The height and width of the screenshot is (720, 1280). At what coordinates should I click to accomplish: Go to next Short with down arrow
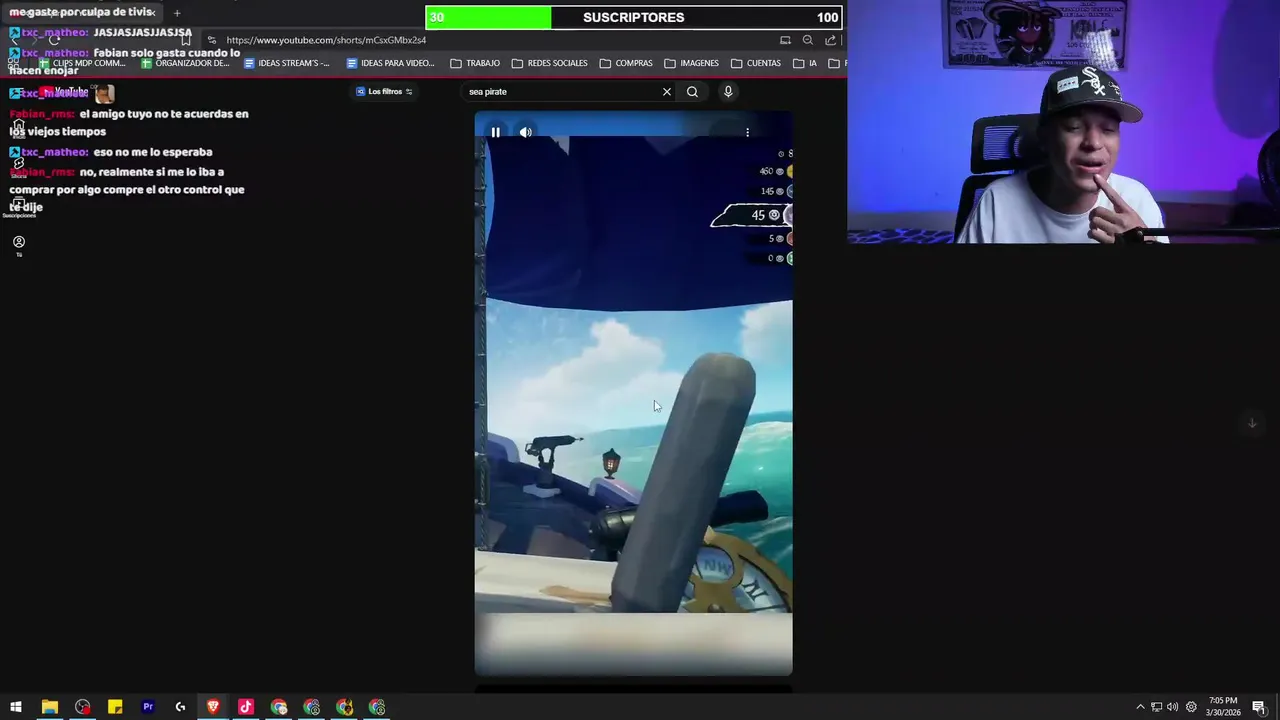tap(1252, 423)
